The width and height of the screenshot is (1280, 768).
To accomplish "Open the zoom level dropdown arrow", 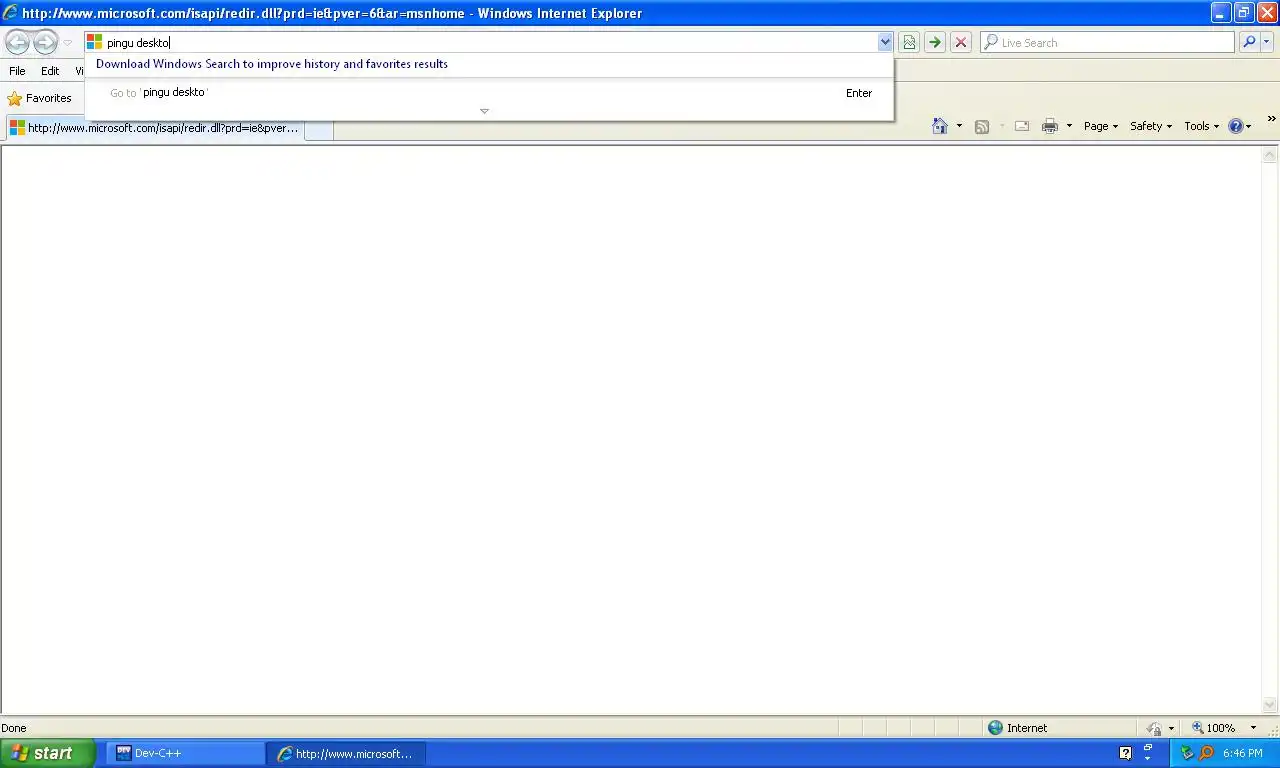I will [1251, 729].
